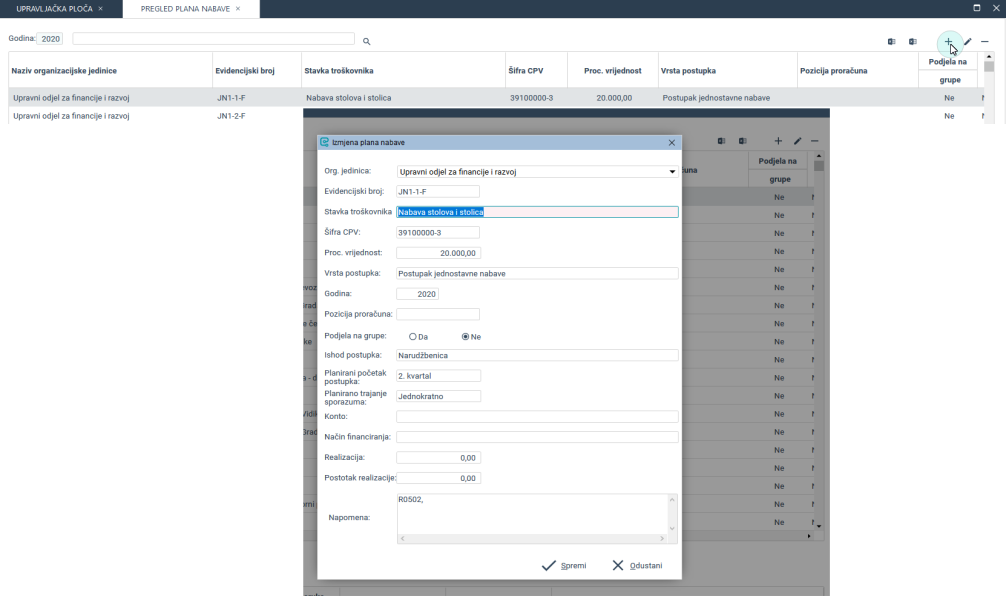Viewport: 1006px width, 602px height.
Task: Click the Konto input field
Action: (537, 417)
